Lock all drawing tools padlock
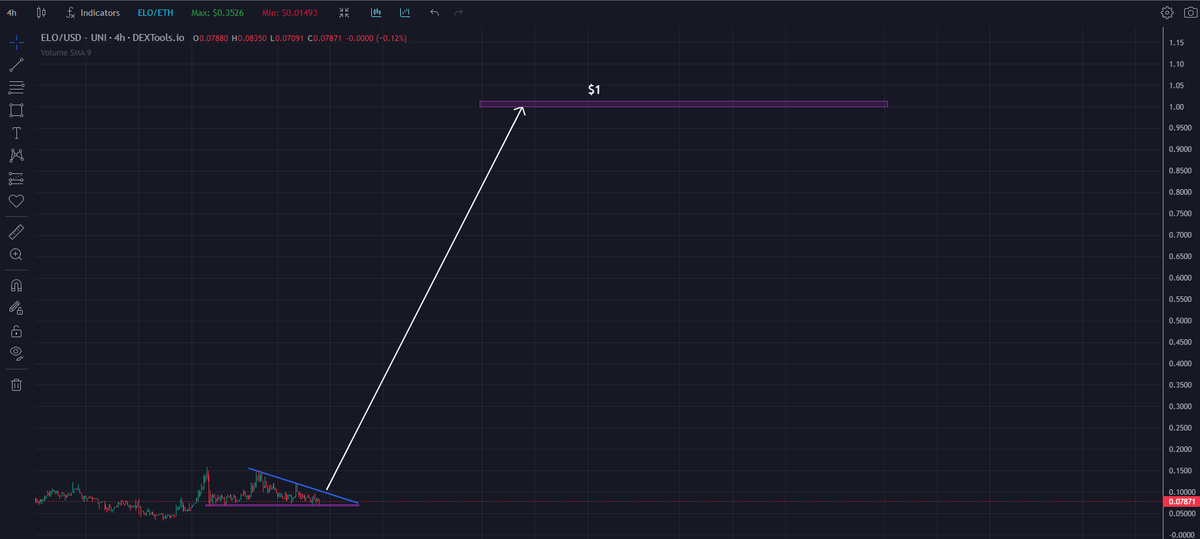 pyautogui.click(x=16, y=331)
